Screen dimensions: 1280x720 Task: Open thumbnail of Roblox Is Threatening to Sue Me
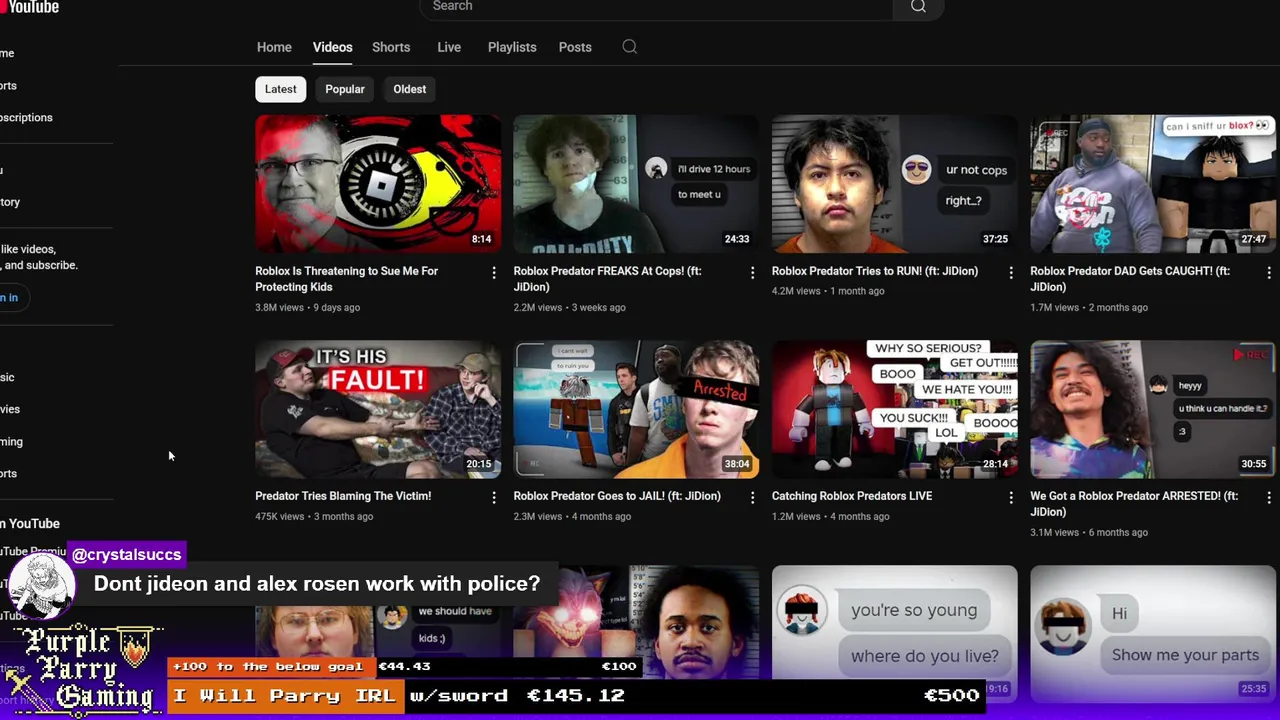[x=378, y=184]
